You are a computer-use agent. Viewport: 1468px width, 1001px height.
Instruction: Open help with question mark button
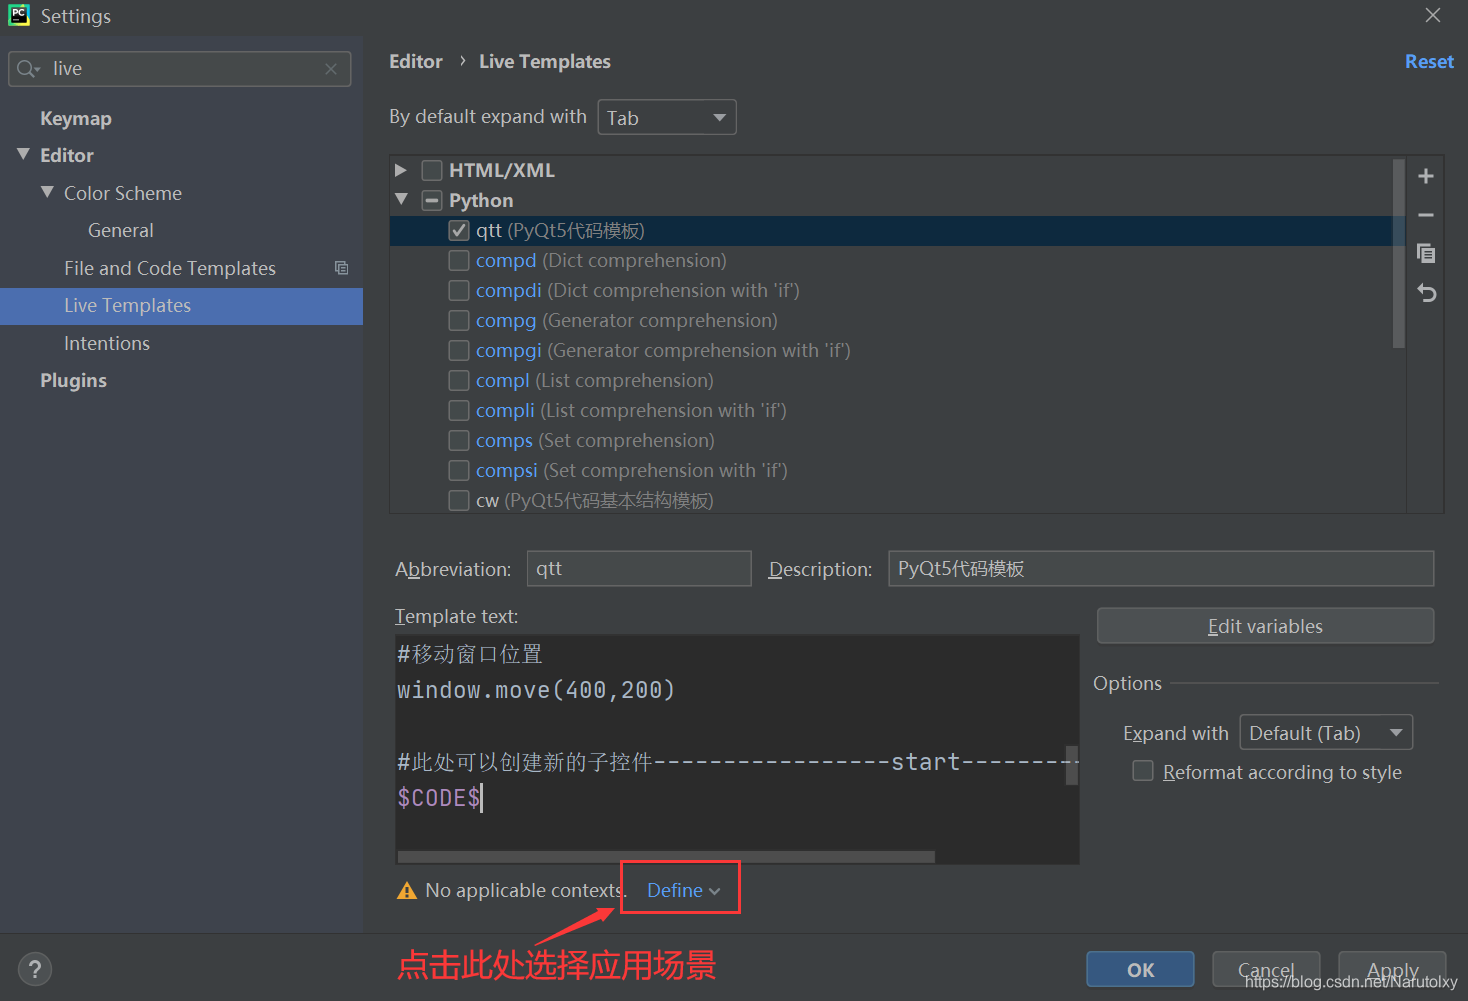coord(35,969)
